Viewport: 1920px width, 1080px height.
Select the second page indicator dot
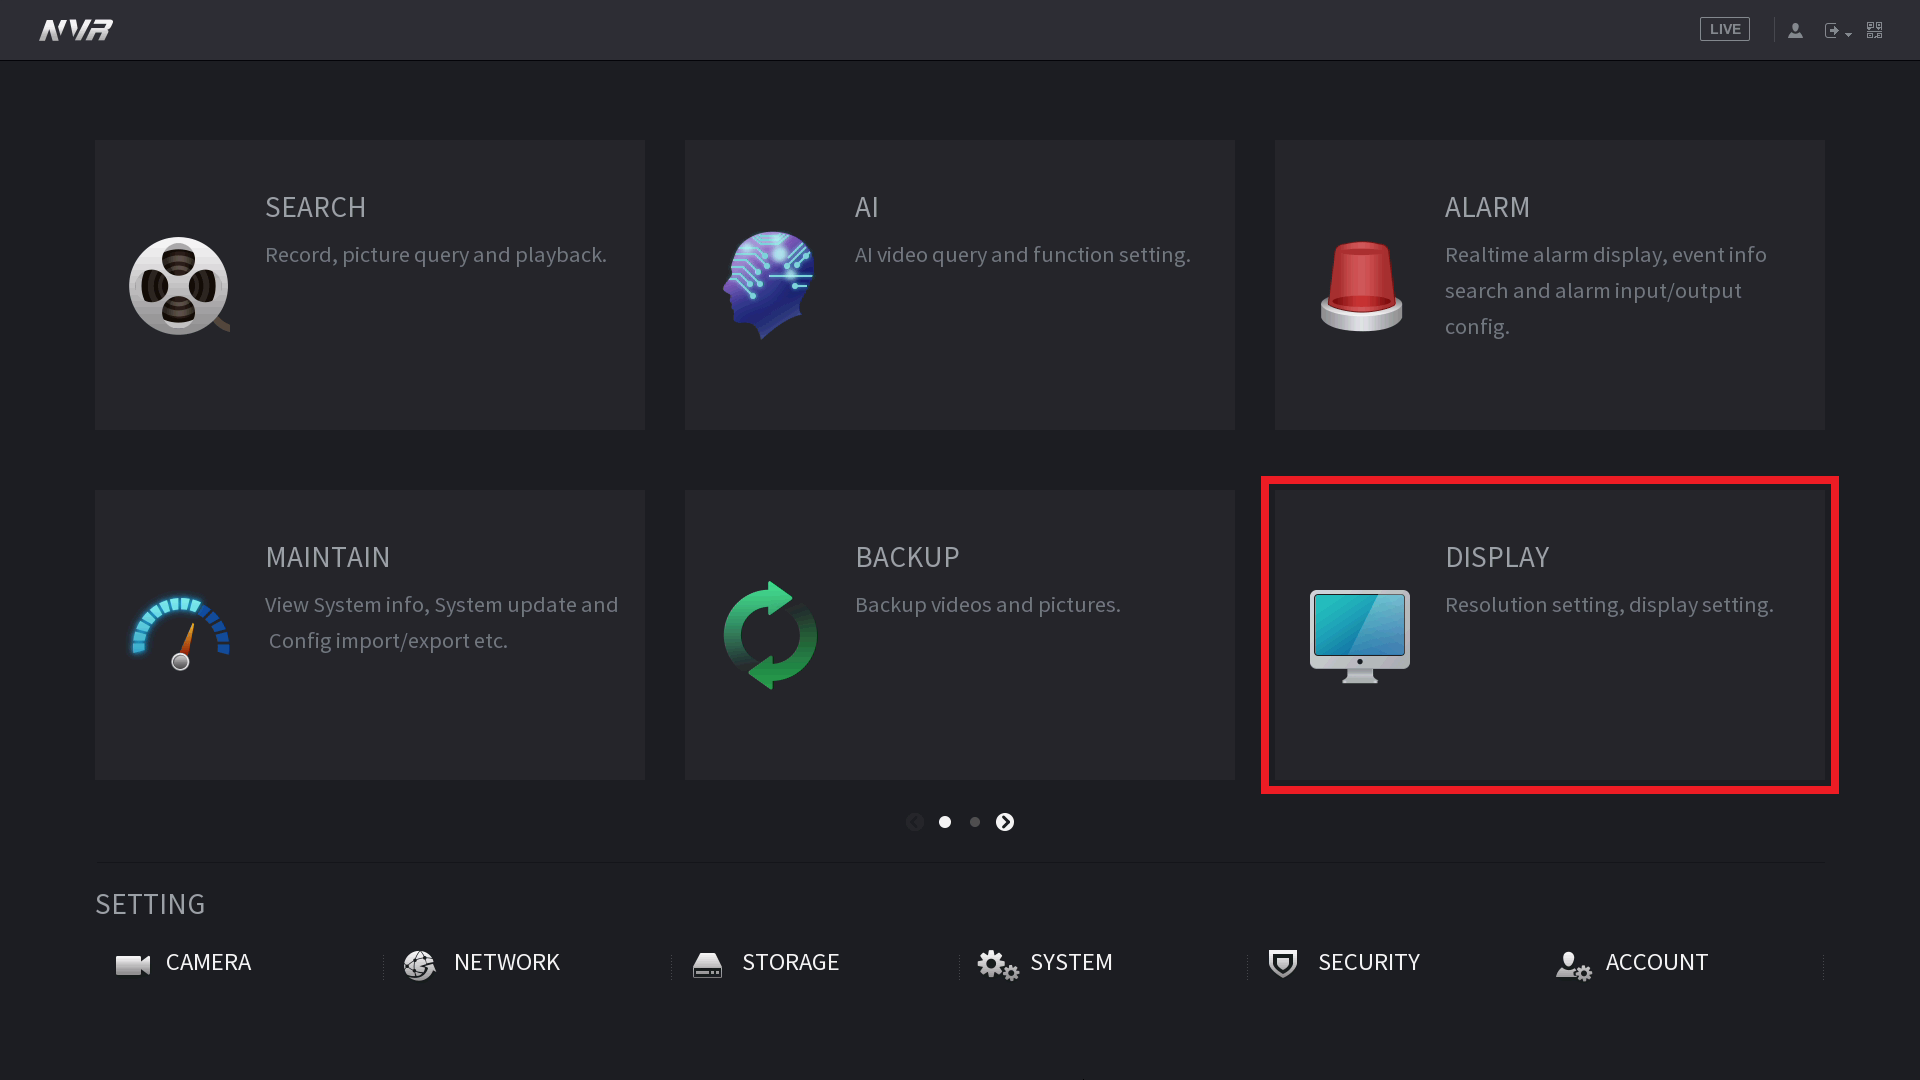(x=975, y=822)
